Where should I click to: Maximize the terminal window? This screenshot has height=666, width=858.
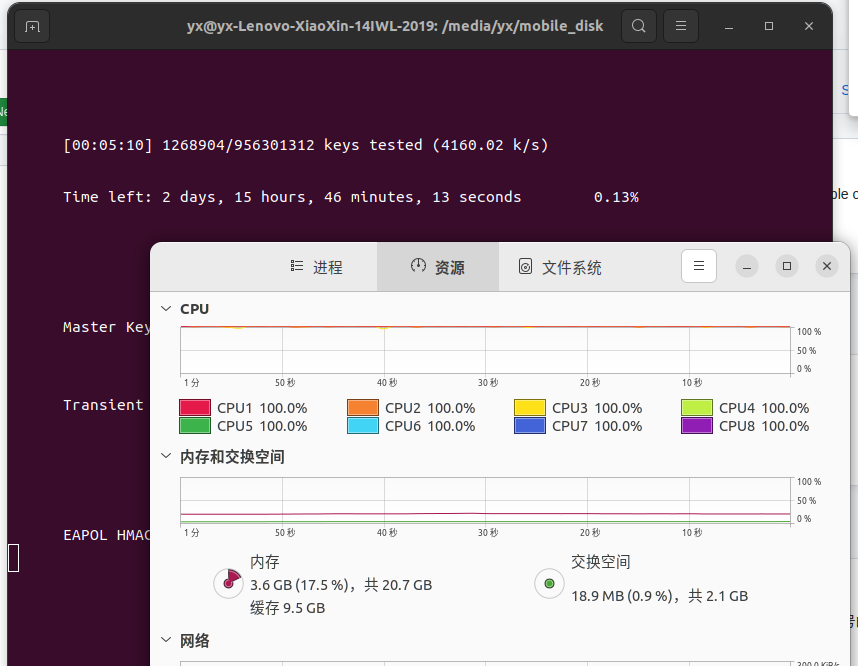[769, 26]
